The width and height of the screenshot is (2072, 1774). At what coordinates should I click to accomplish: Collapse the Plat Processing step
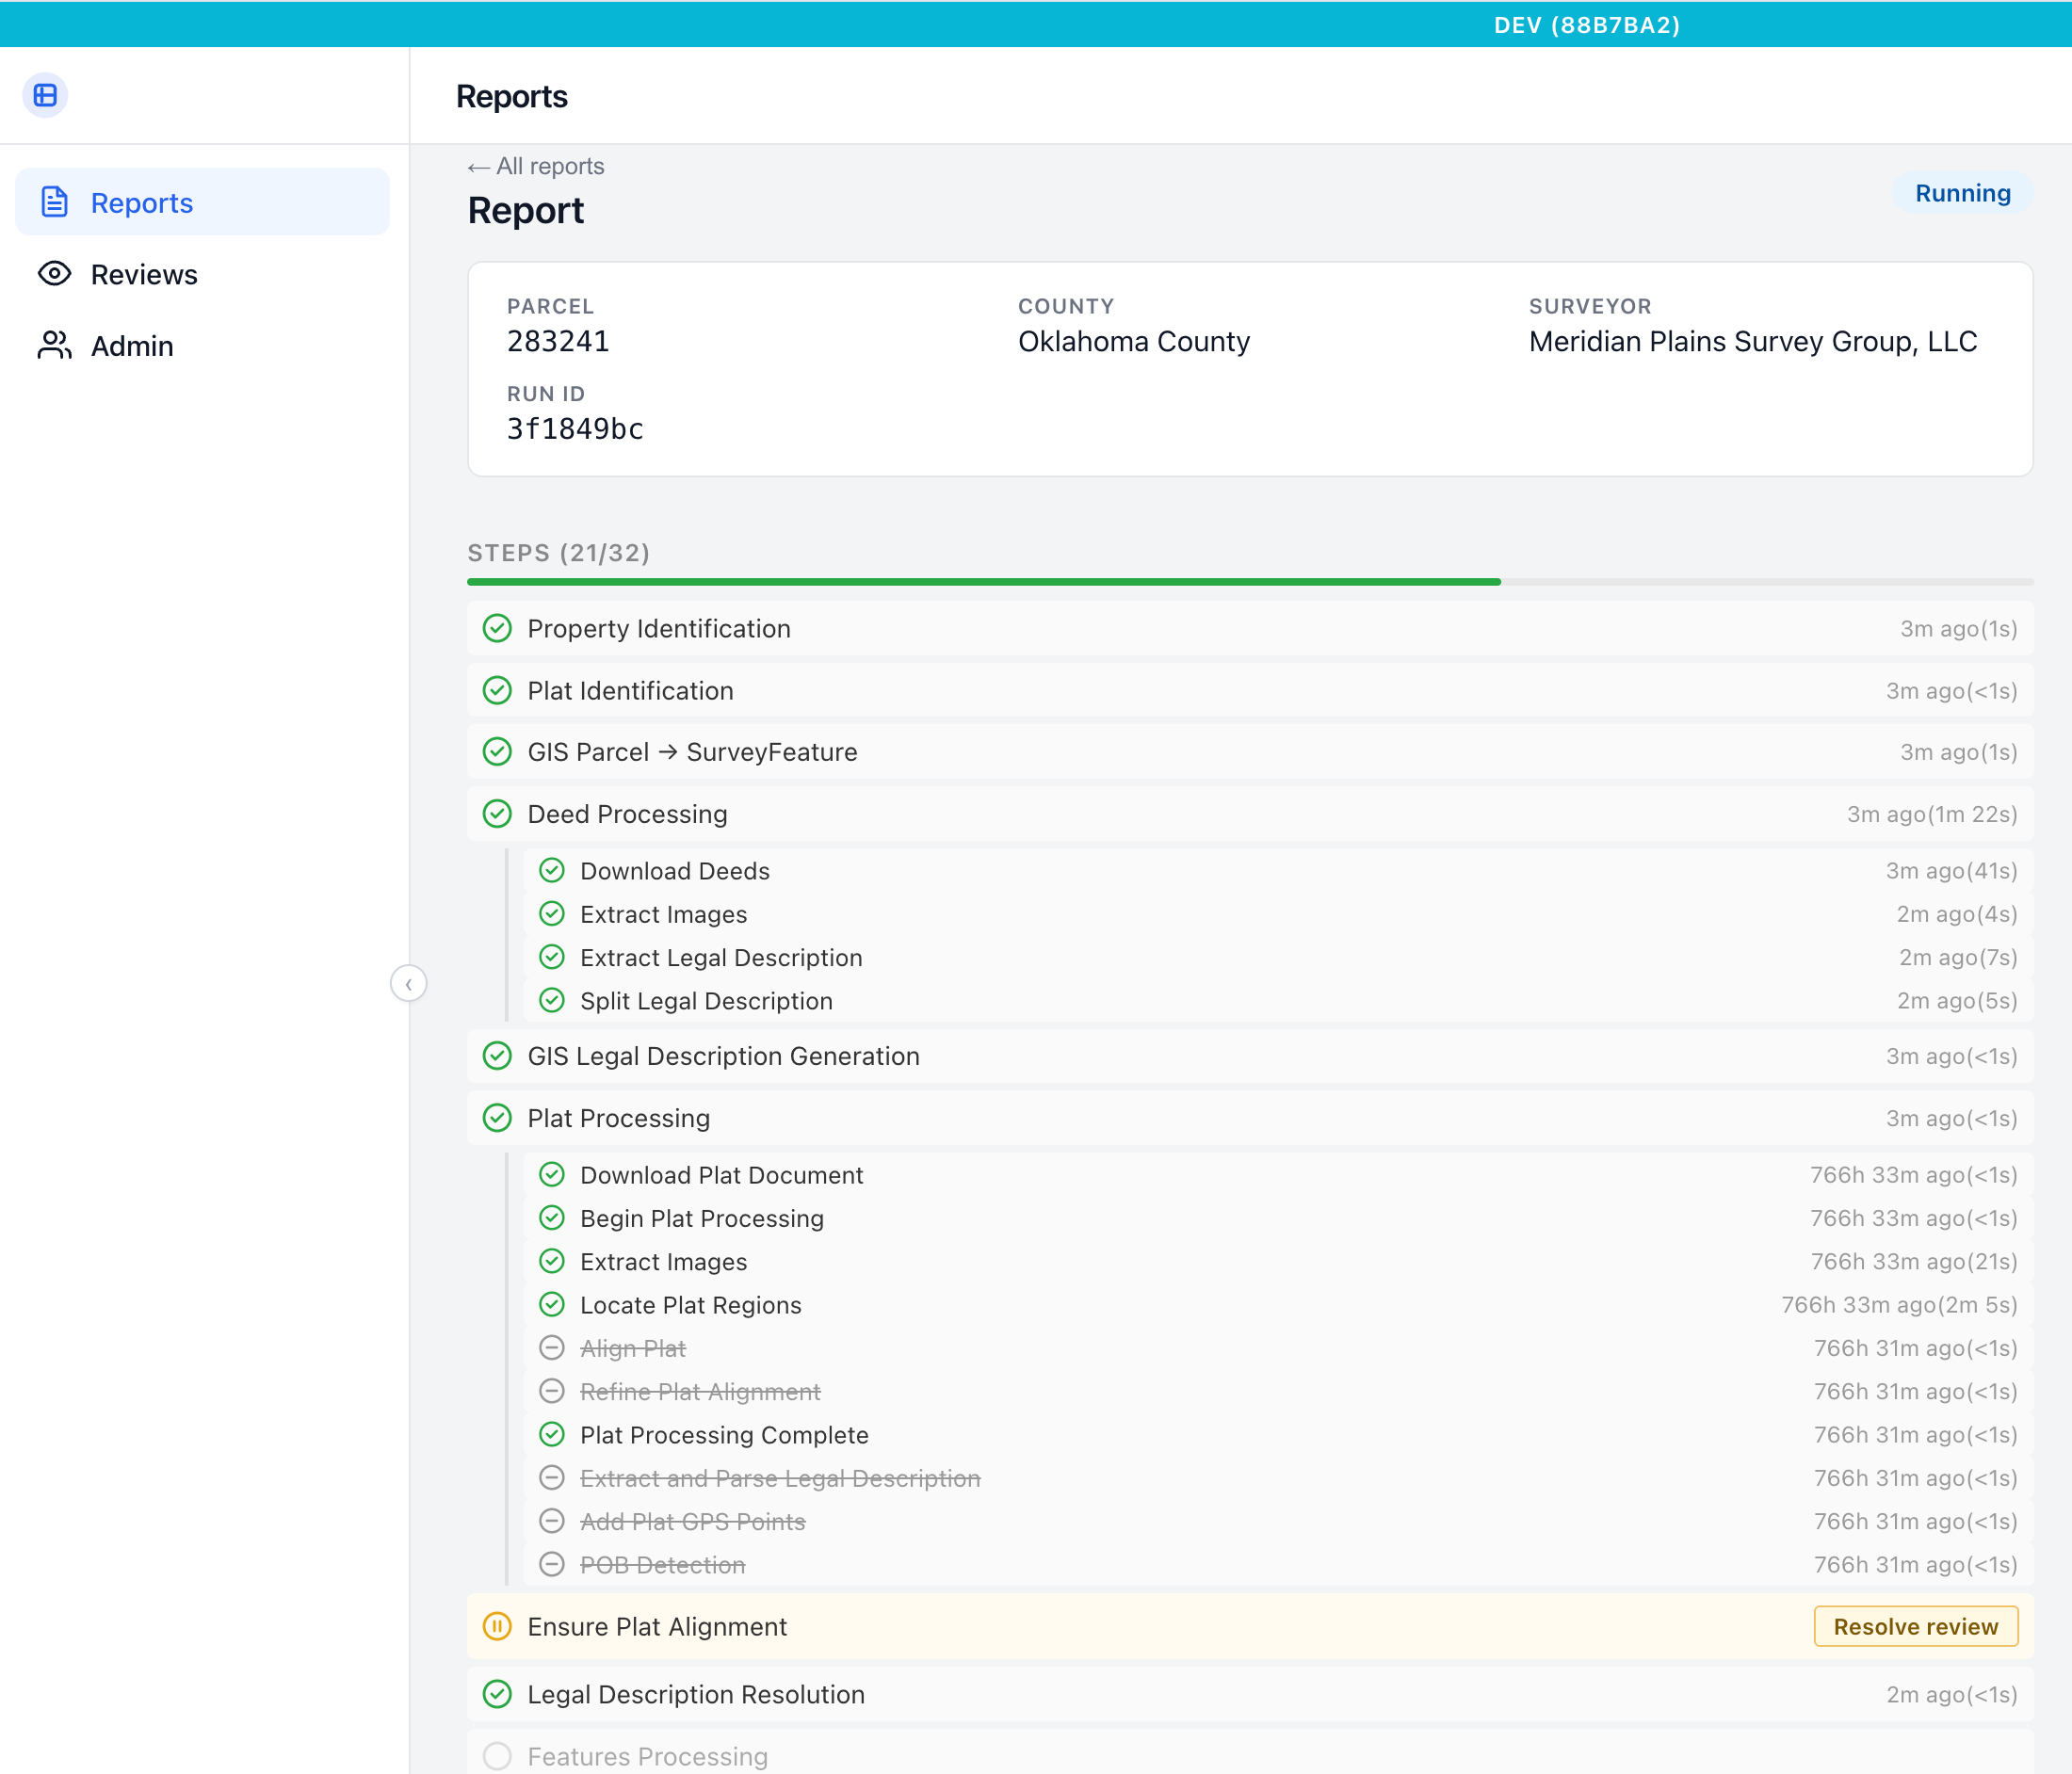point(1250,1118)
